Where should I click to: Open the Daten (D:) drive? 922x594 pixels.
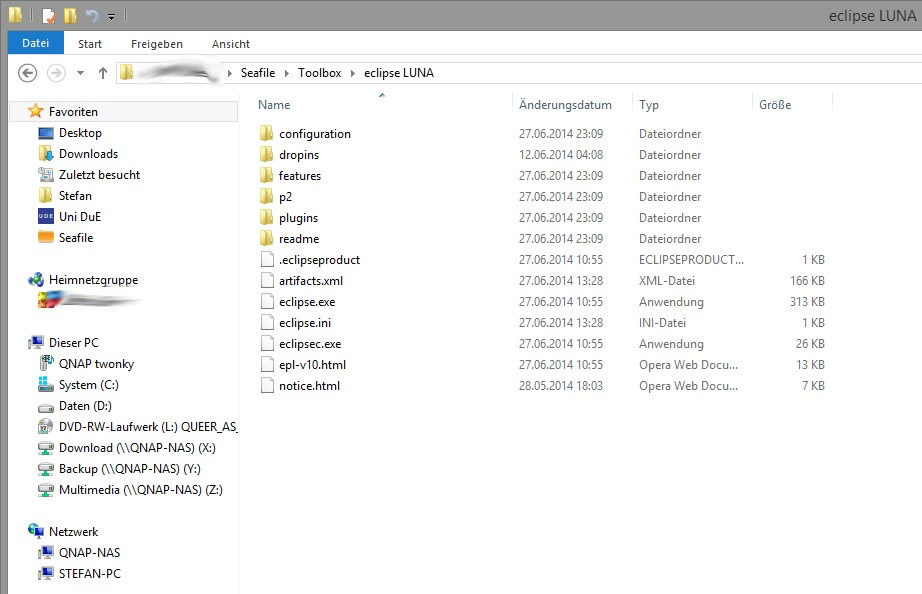tap(85, 406)
